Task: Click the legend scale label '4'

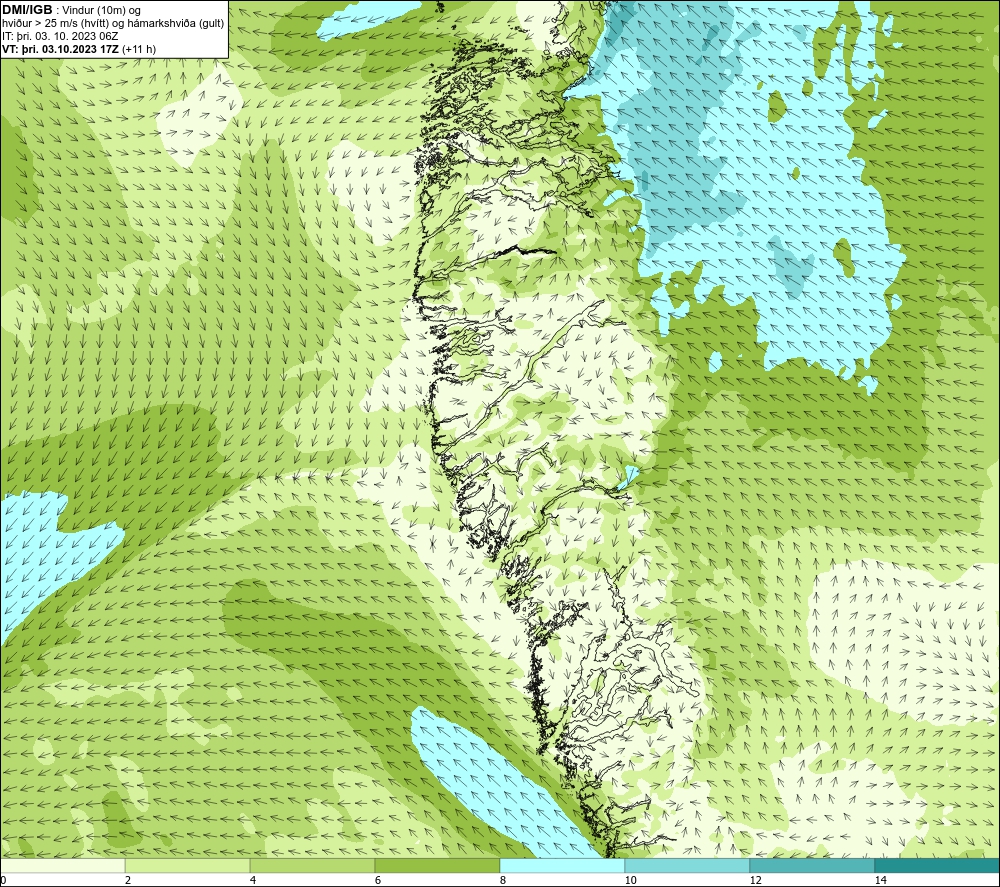Action: 253,880
